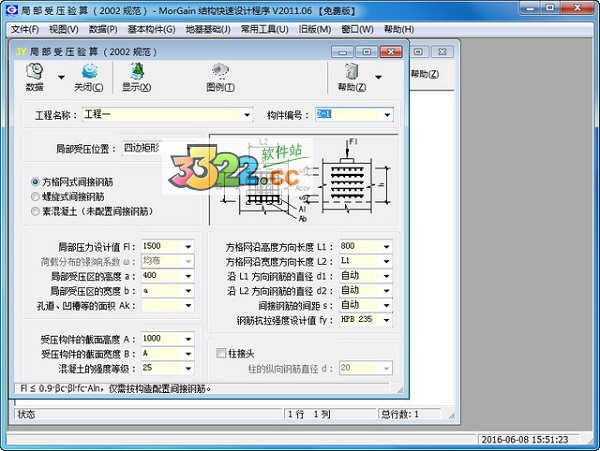Expand the 受压构件的截面宽度 B dropdown
This screenshot has height=451, width=600.
pos(188,354)
